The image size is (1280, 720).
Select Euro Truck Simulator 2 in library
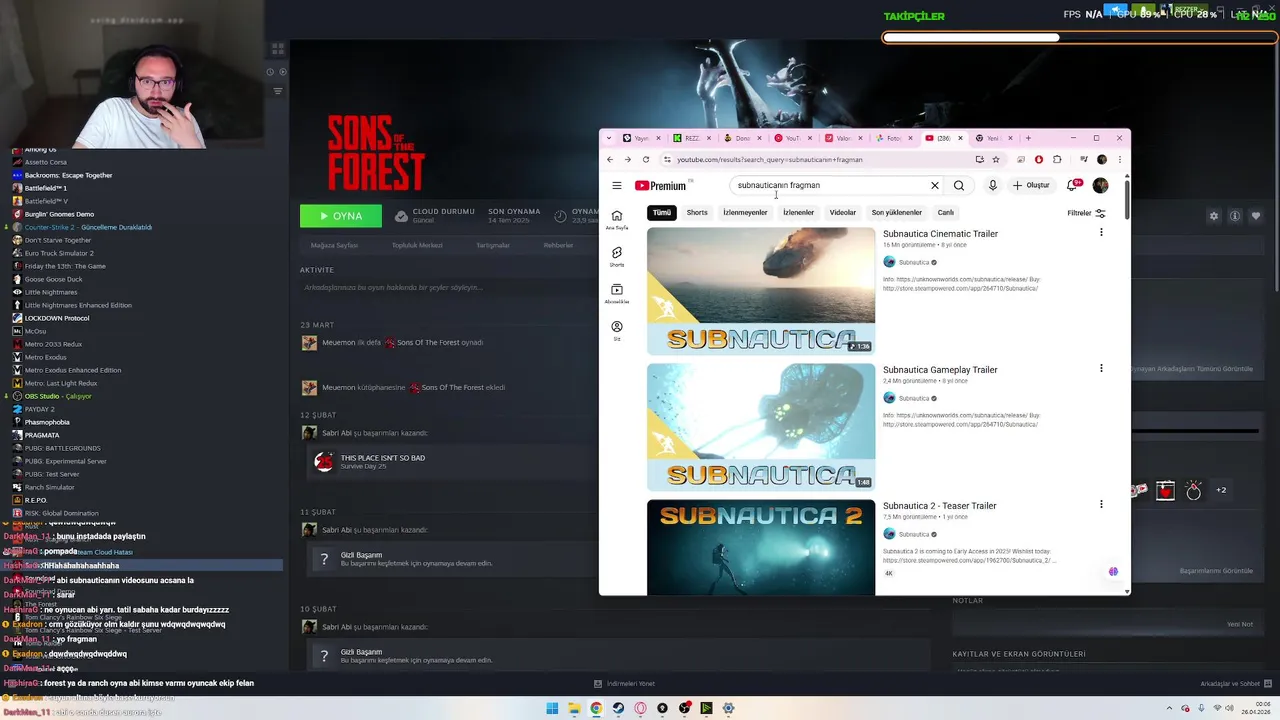[59, 253]
